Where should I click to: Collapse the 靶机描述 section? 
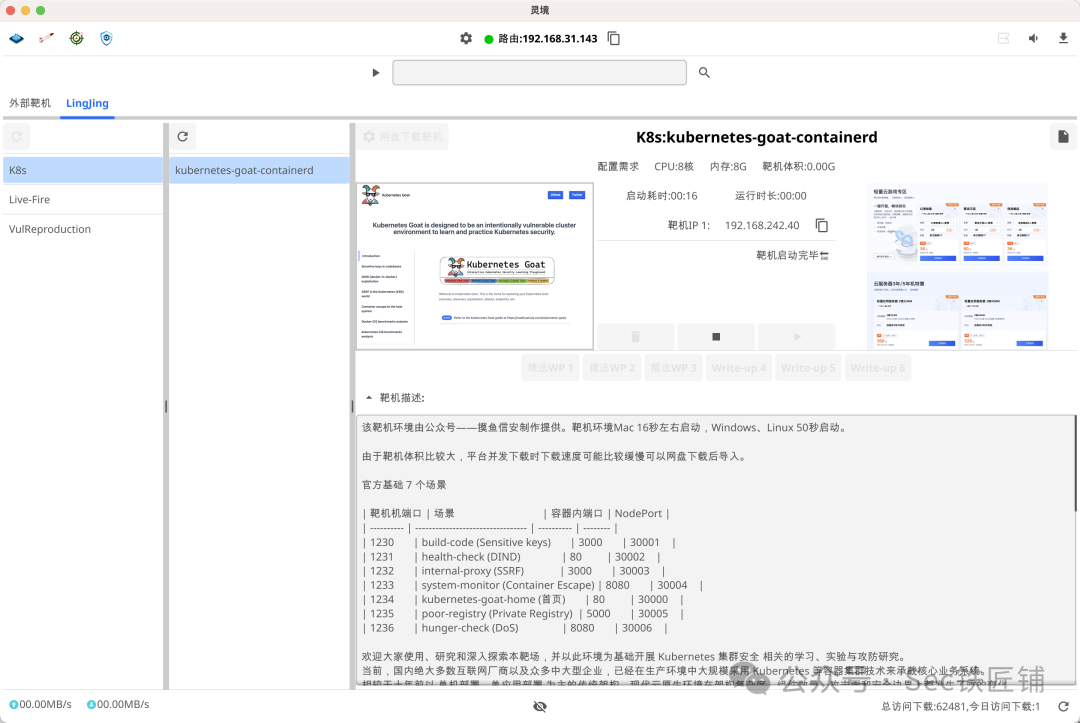click(369, 397)
